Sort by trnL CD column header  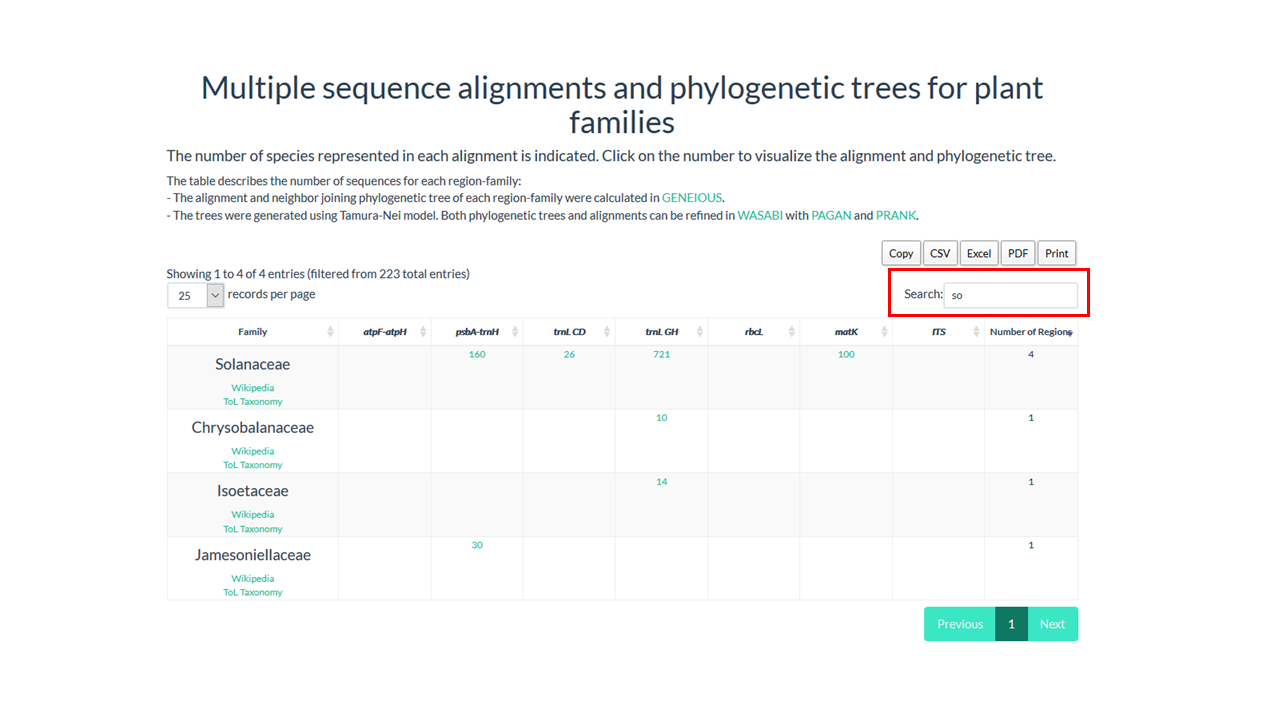pos(569,332)
